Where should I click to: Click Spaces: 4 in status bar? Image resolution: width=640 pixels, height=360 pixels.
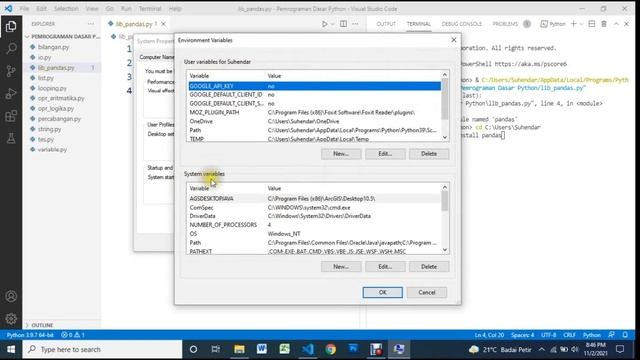522,335
